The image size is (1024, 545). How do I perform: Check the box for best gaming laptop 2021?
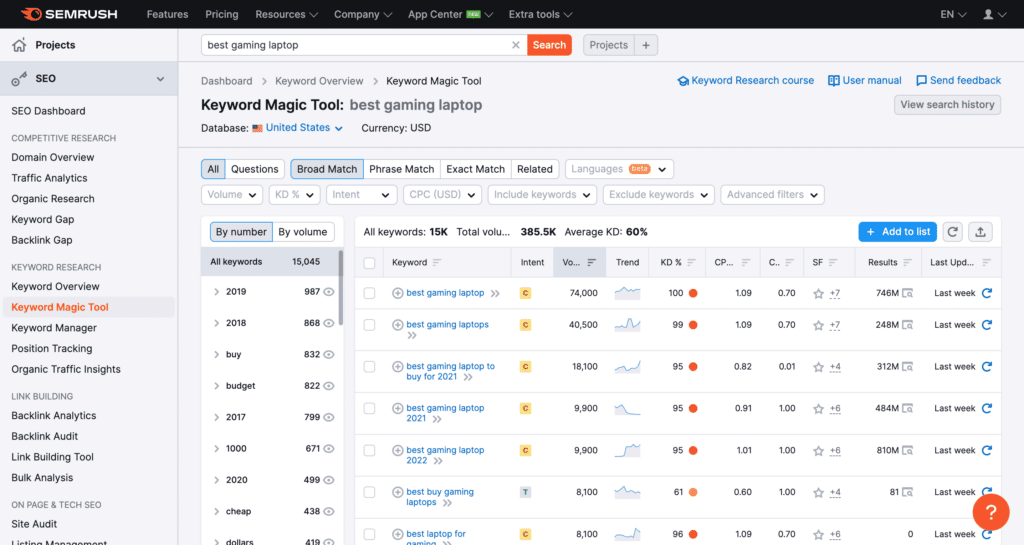click(x=370, y=409)
